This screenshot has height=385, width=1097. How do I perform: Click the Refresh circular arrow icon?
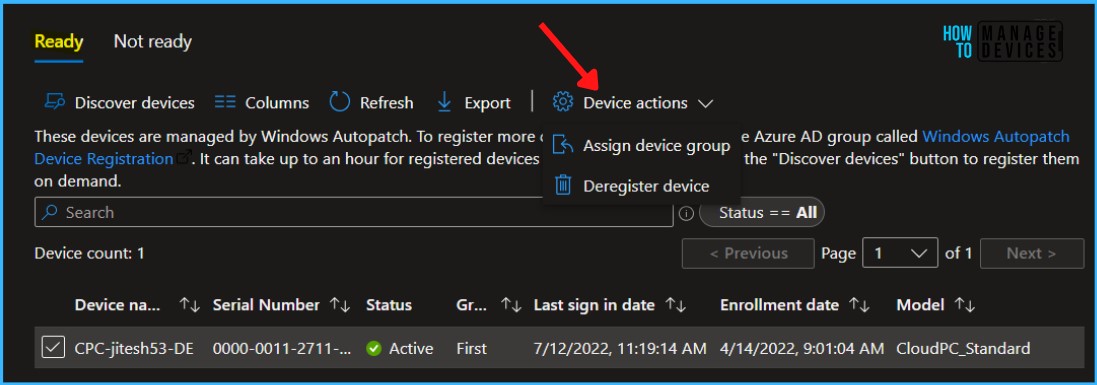[x=339, y=102]
